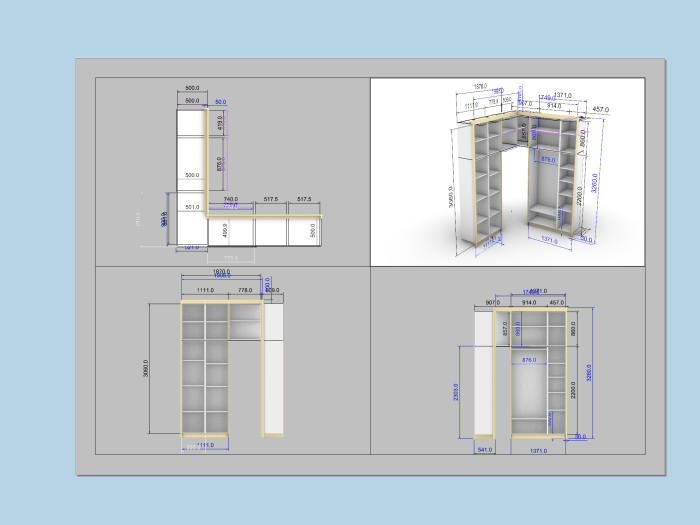The width and height of the screenshot is (700, 525).
Task: Select the blue 2333.0 vertical dimension at left of the side elevation
Action: [x=456, y=392]
